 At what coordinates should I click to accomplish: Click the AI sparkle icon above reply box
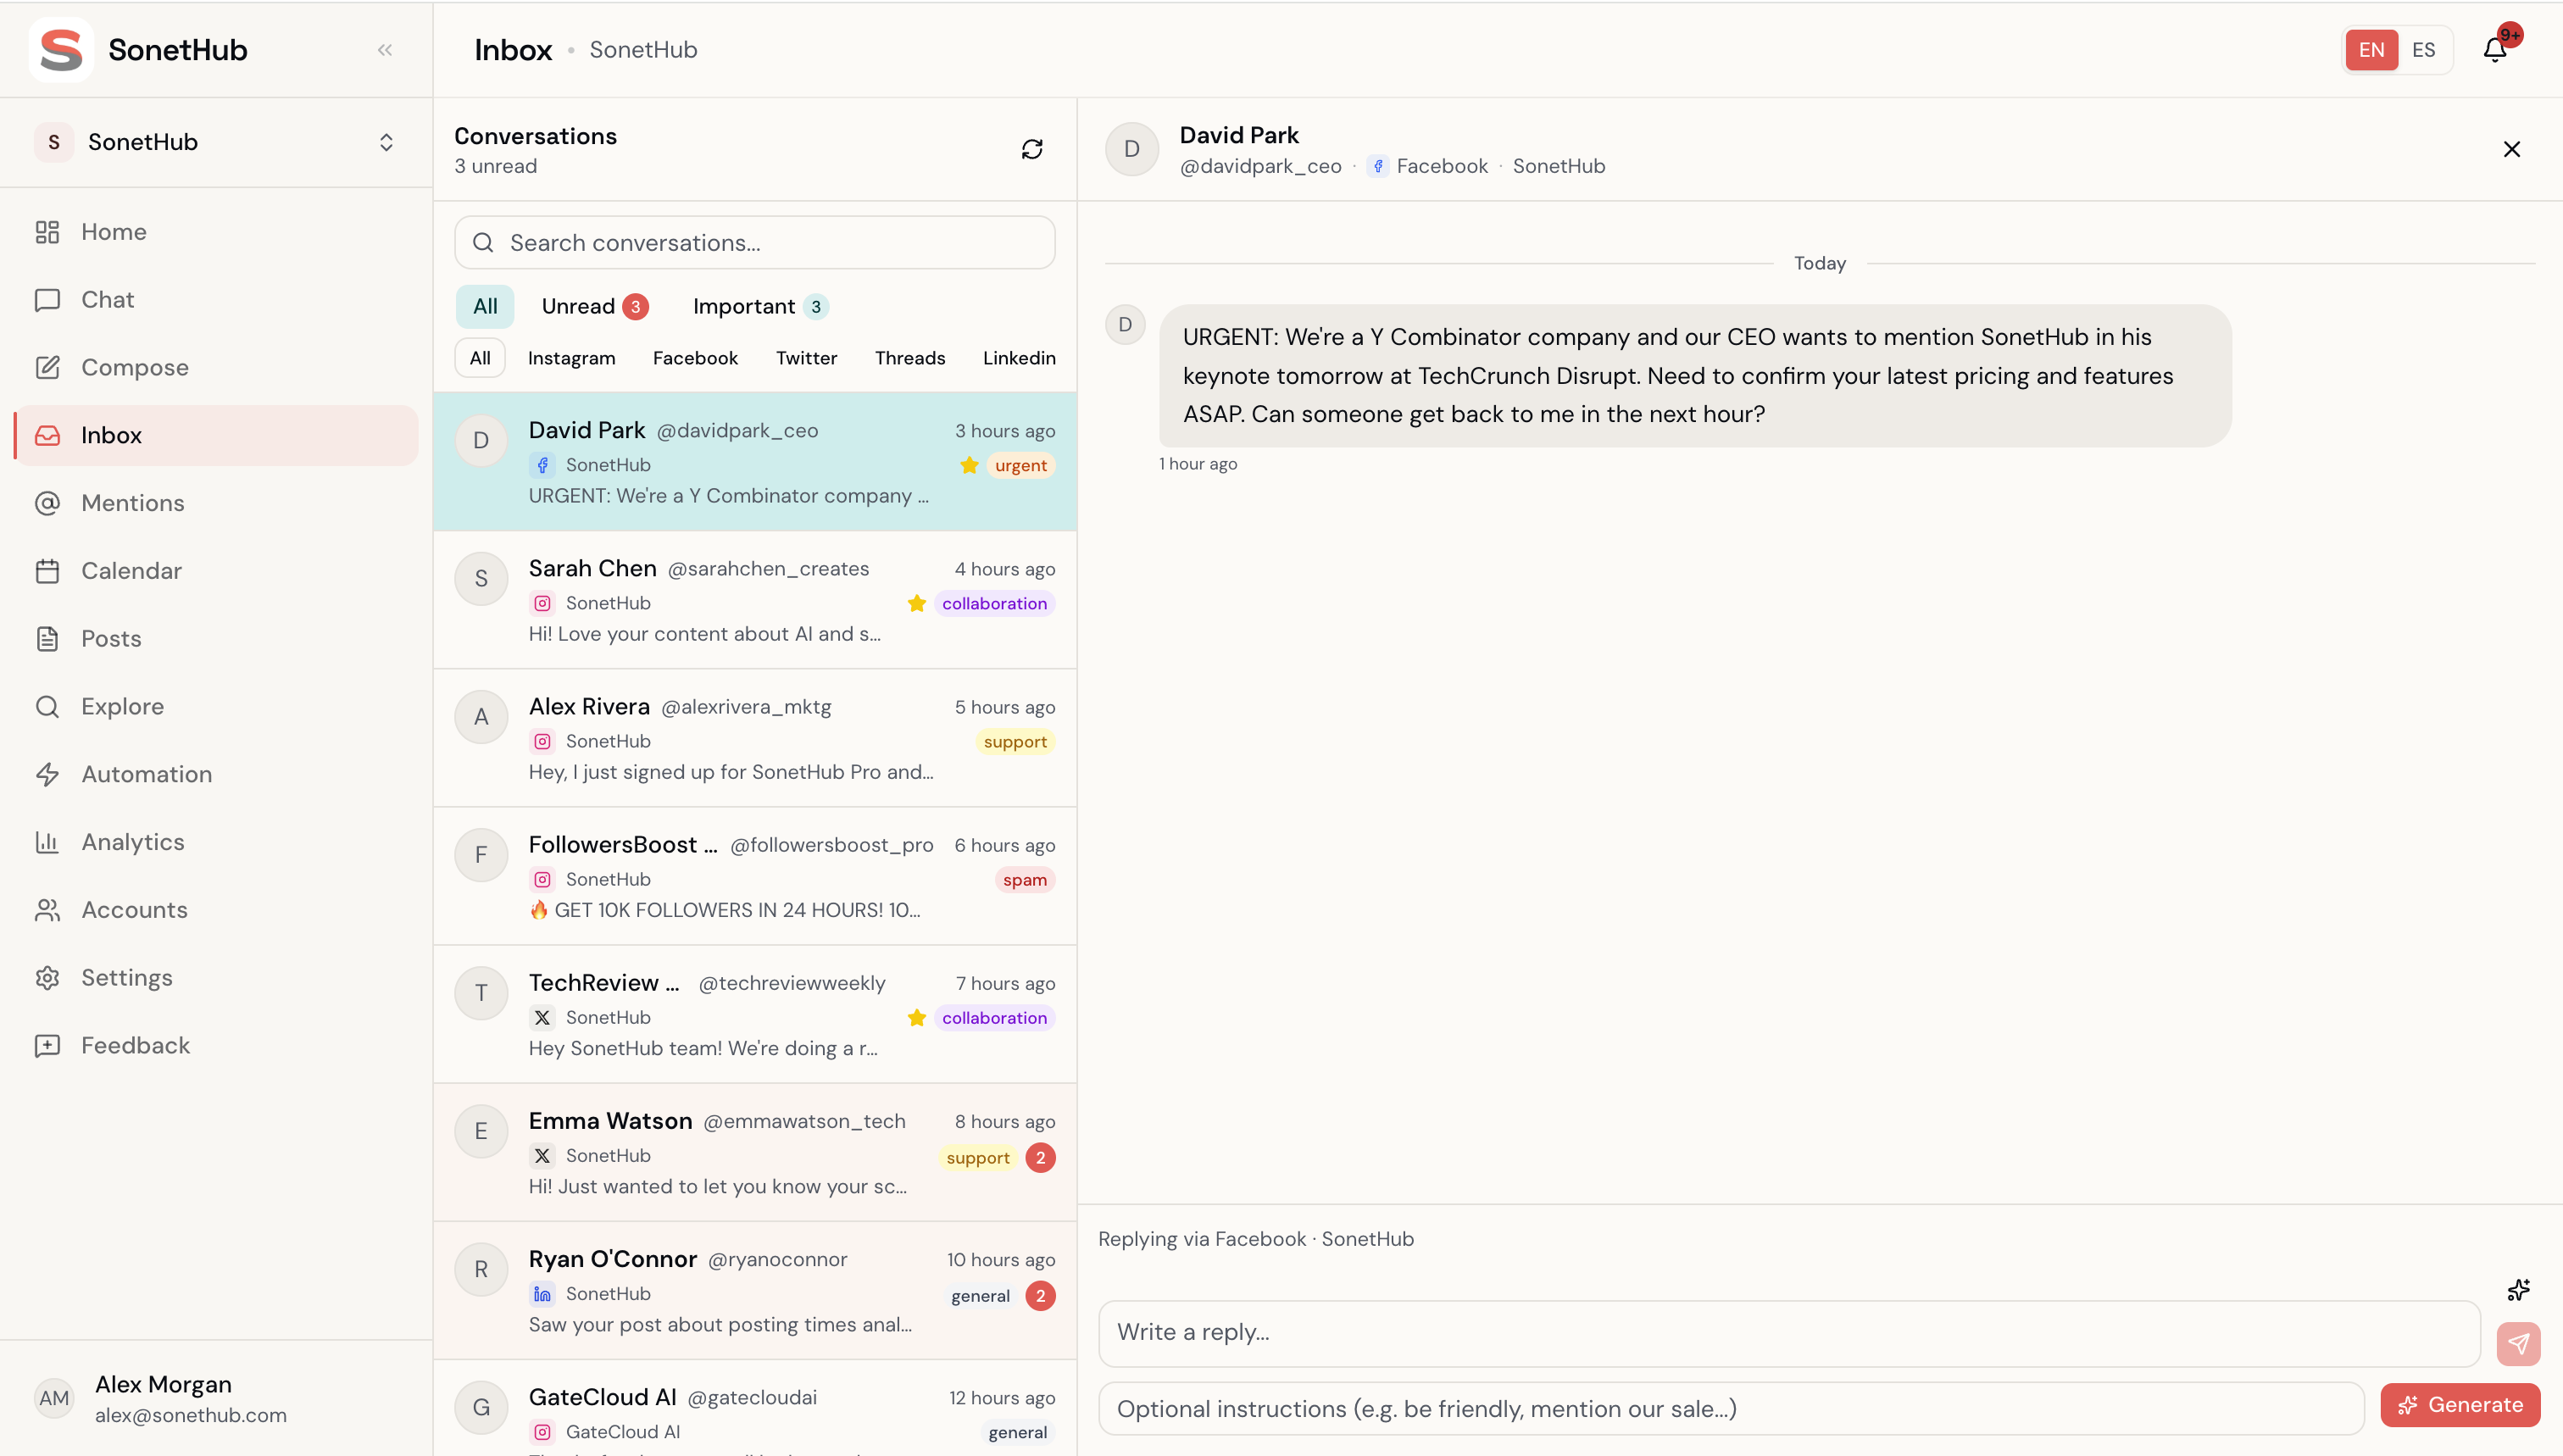(x=2518, y=1290)
